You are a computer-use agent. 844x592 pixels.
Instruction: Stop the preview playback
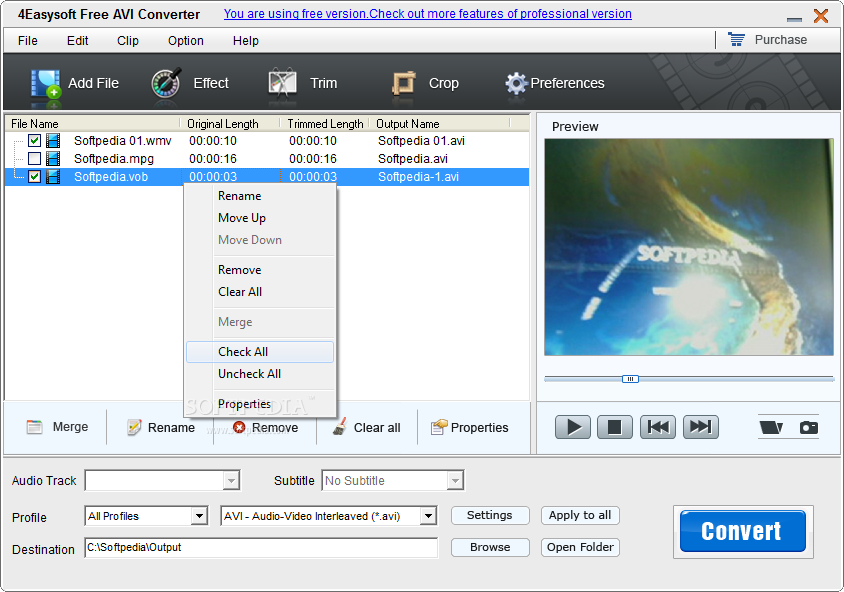click(x=615, y=427)
